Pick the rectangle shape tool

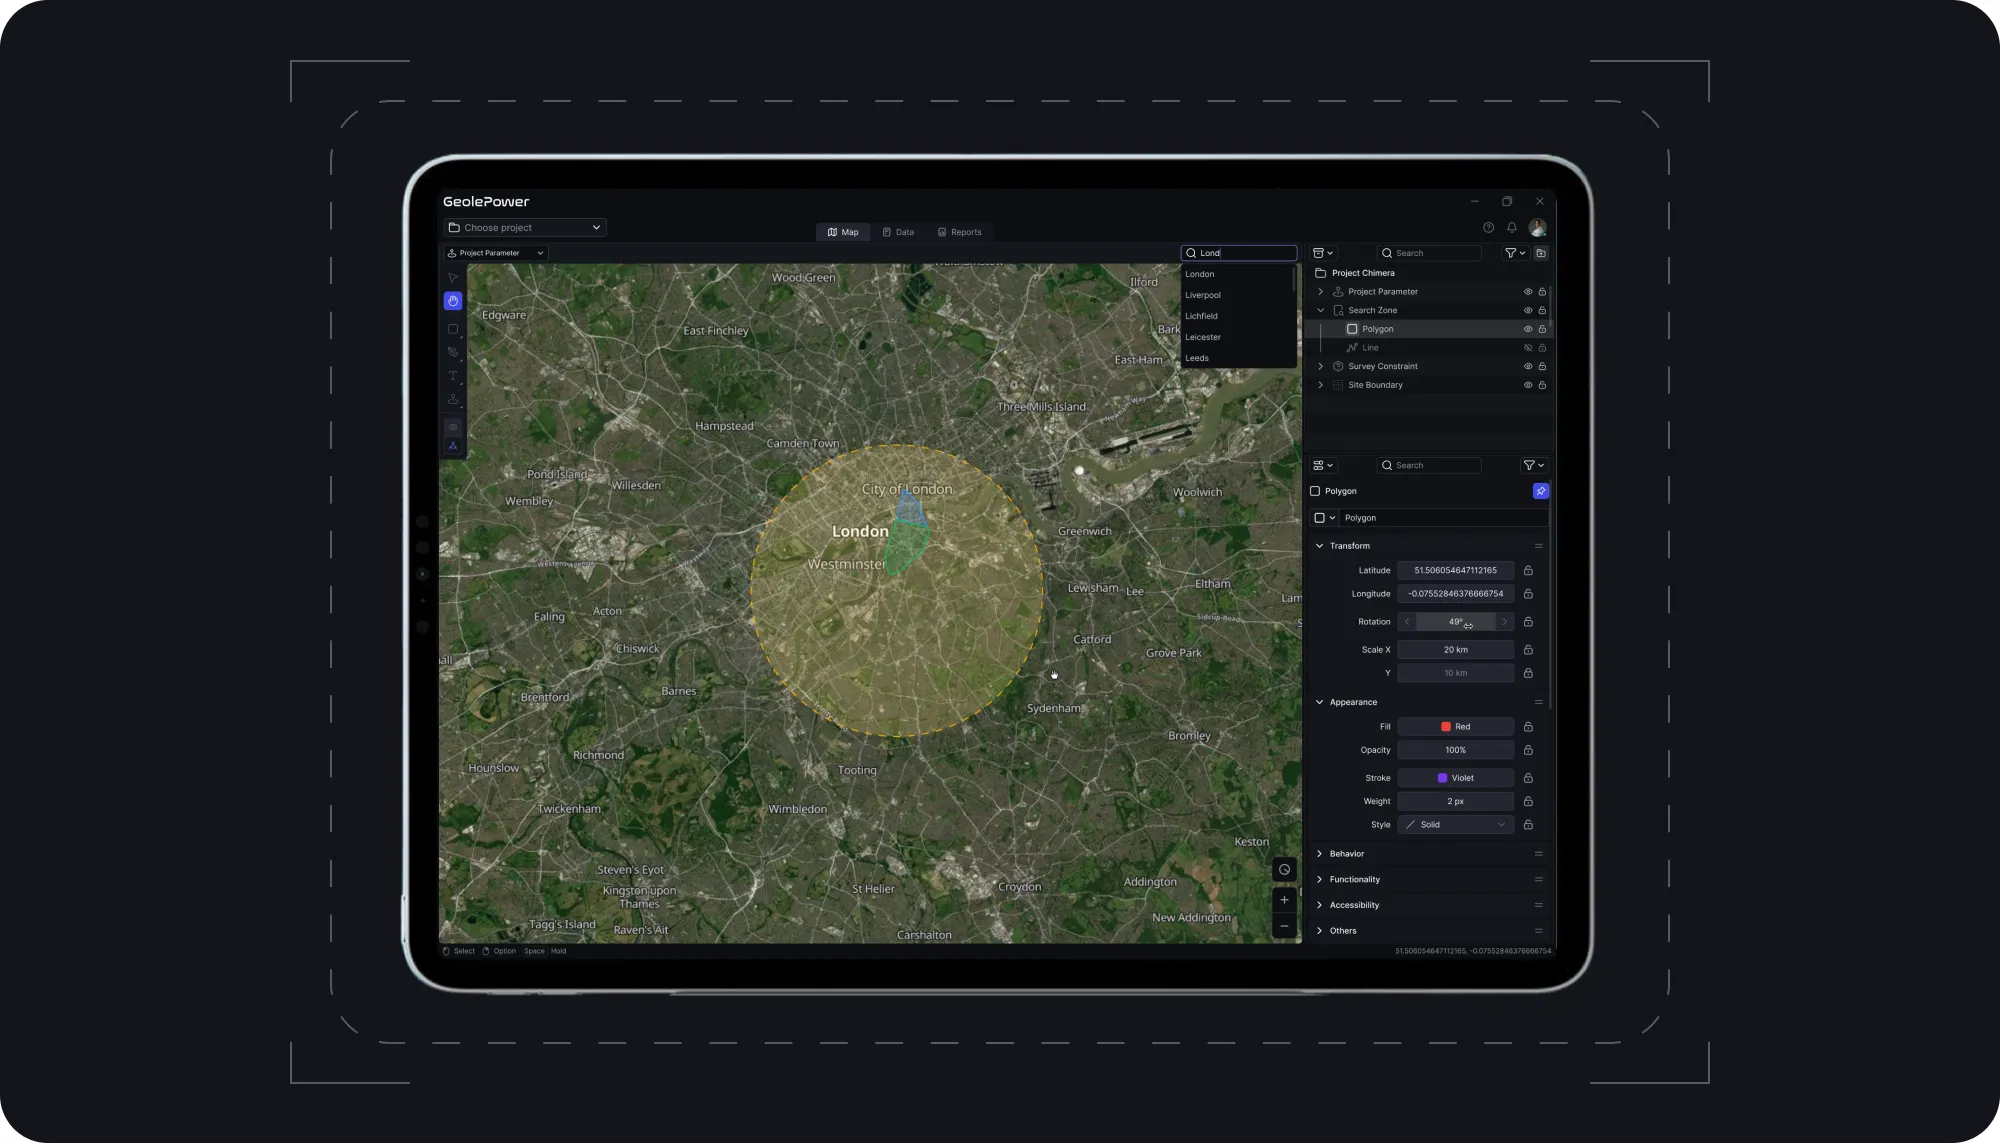(453, 329)
